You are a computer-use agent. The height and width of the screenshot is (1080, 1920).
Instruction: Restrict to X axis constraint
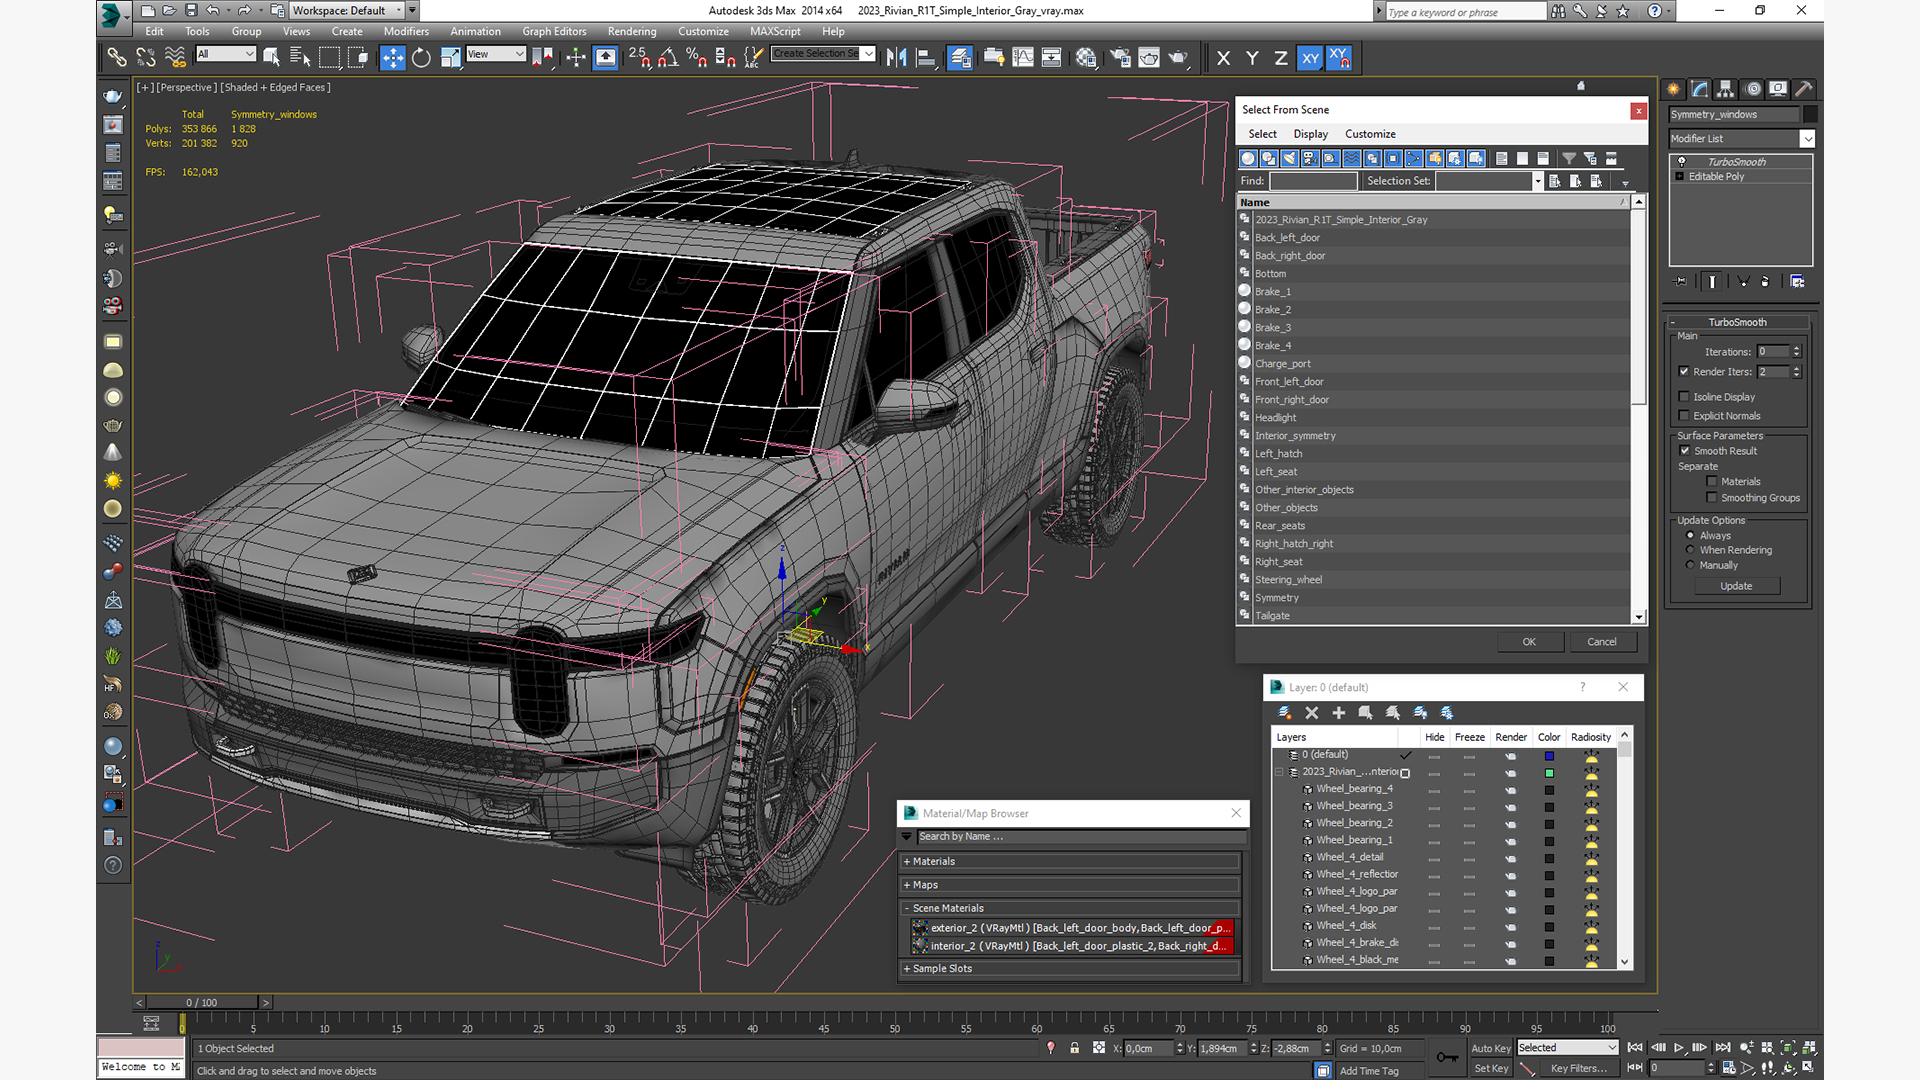[1223, 58]
